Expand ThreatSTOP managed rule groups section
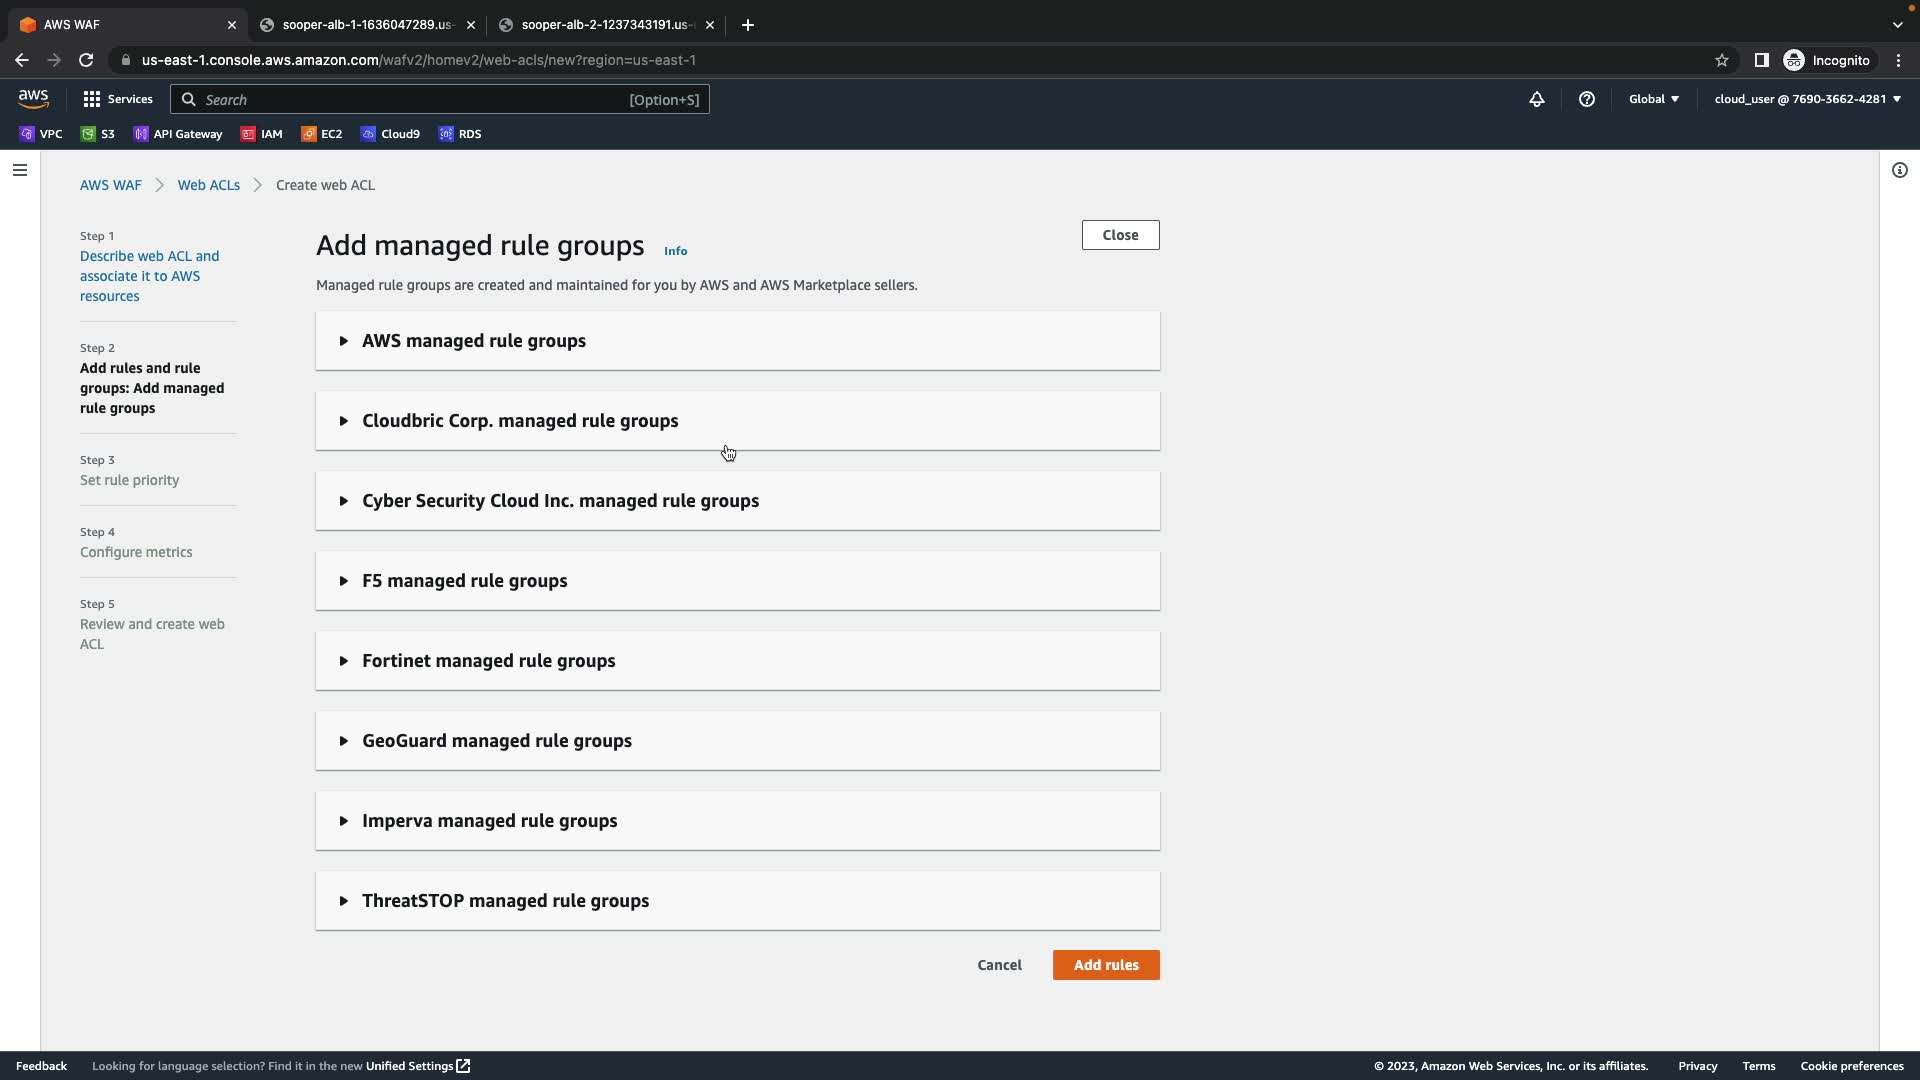The height and width of the screenshot is (1080, 1920). 505,901
